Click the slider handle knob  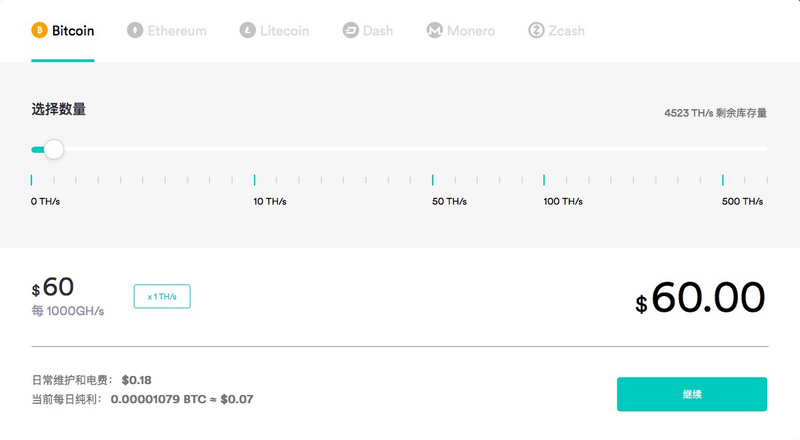(x=54, y=149)
